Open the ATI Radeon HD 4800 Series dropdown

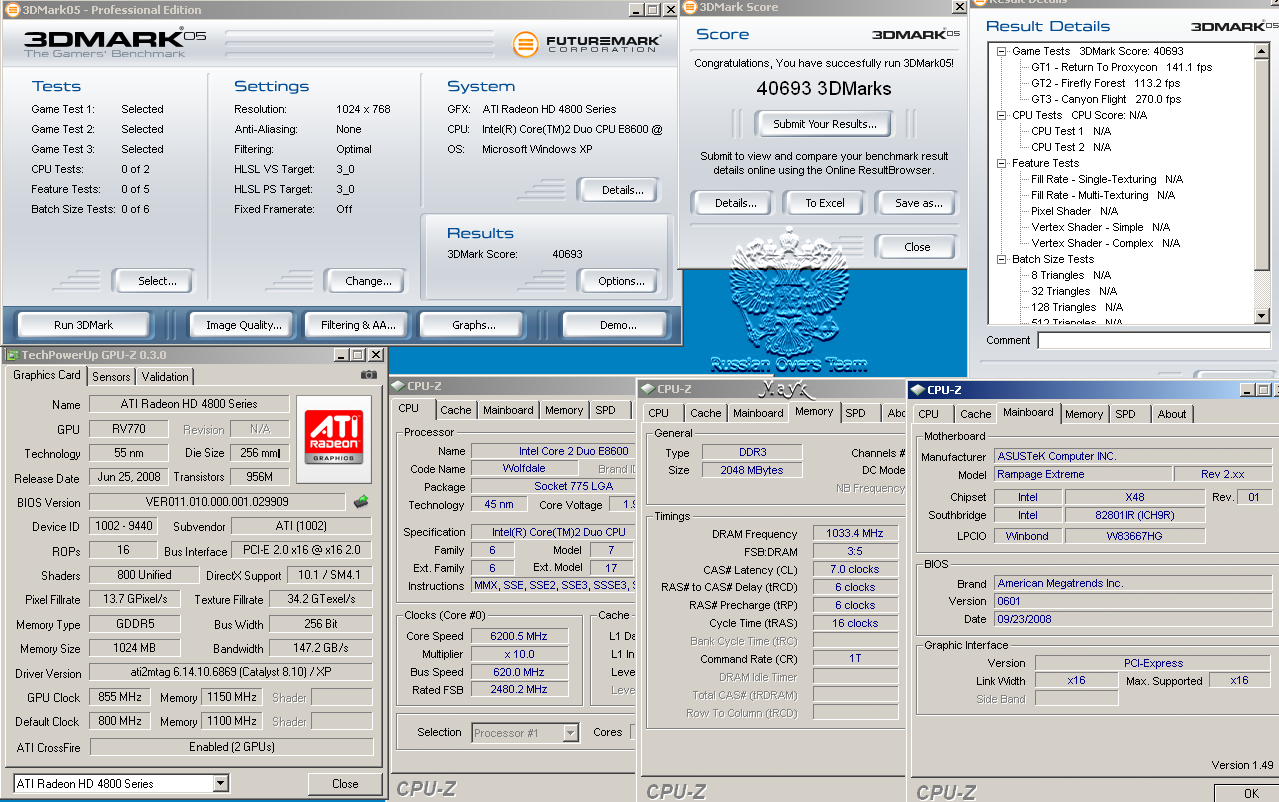click(221, 784)
